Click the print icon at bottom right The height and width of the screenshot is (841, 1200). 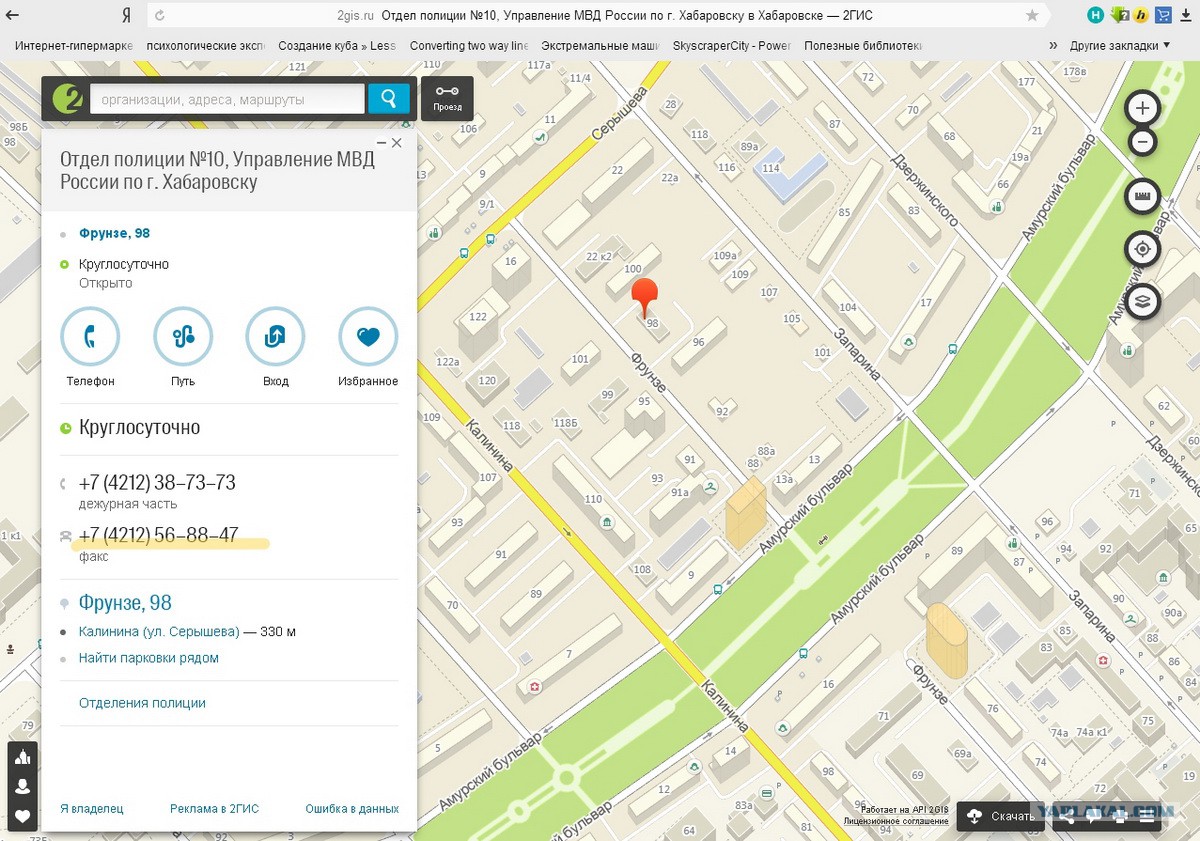[x=1120, y=816]
